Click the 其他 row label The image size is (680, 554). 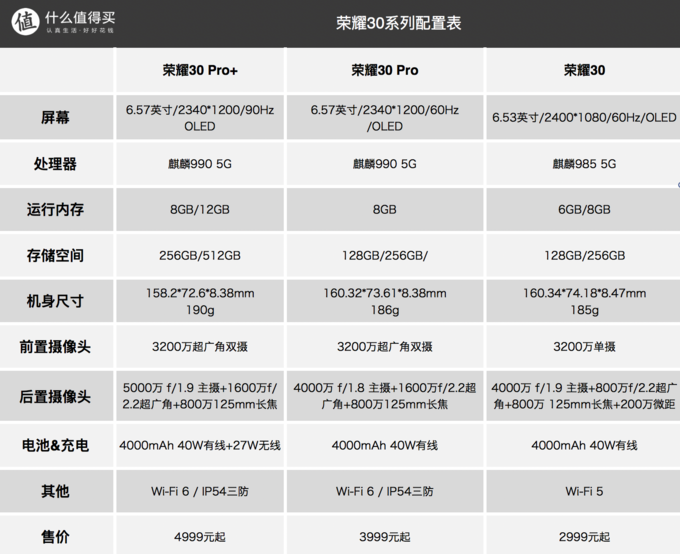(55, 491)
